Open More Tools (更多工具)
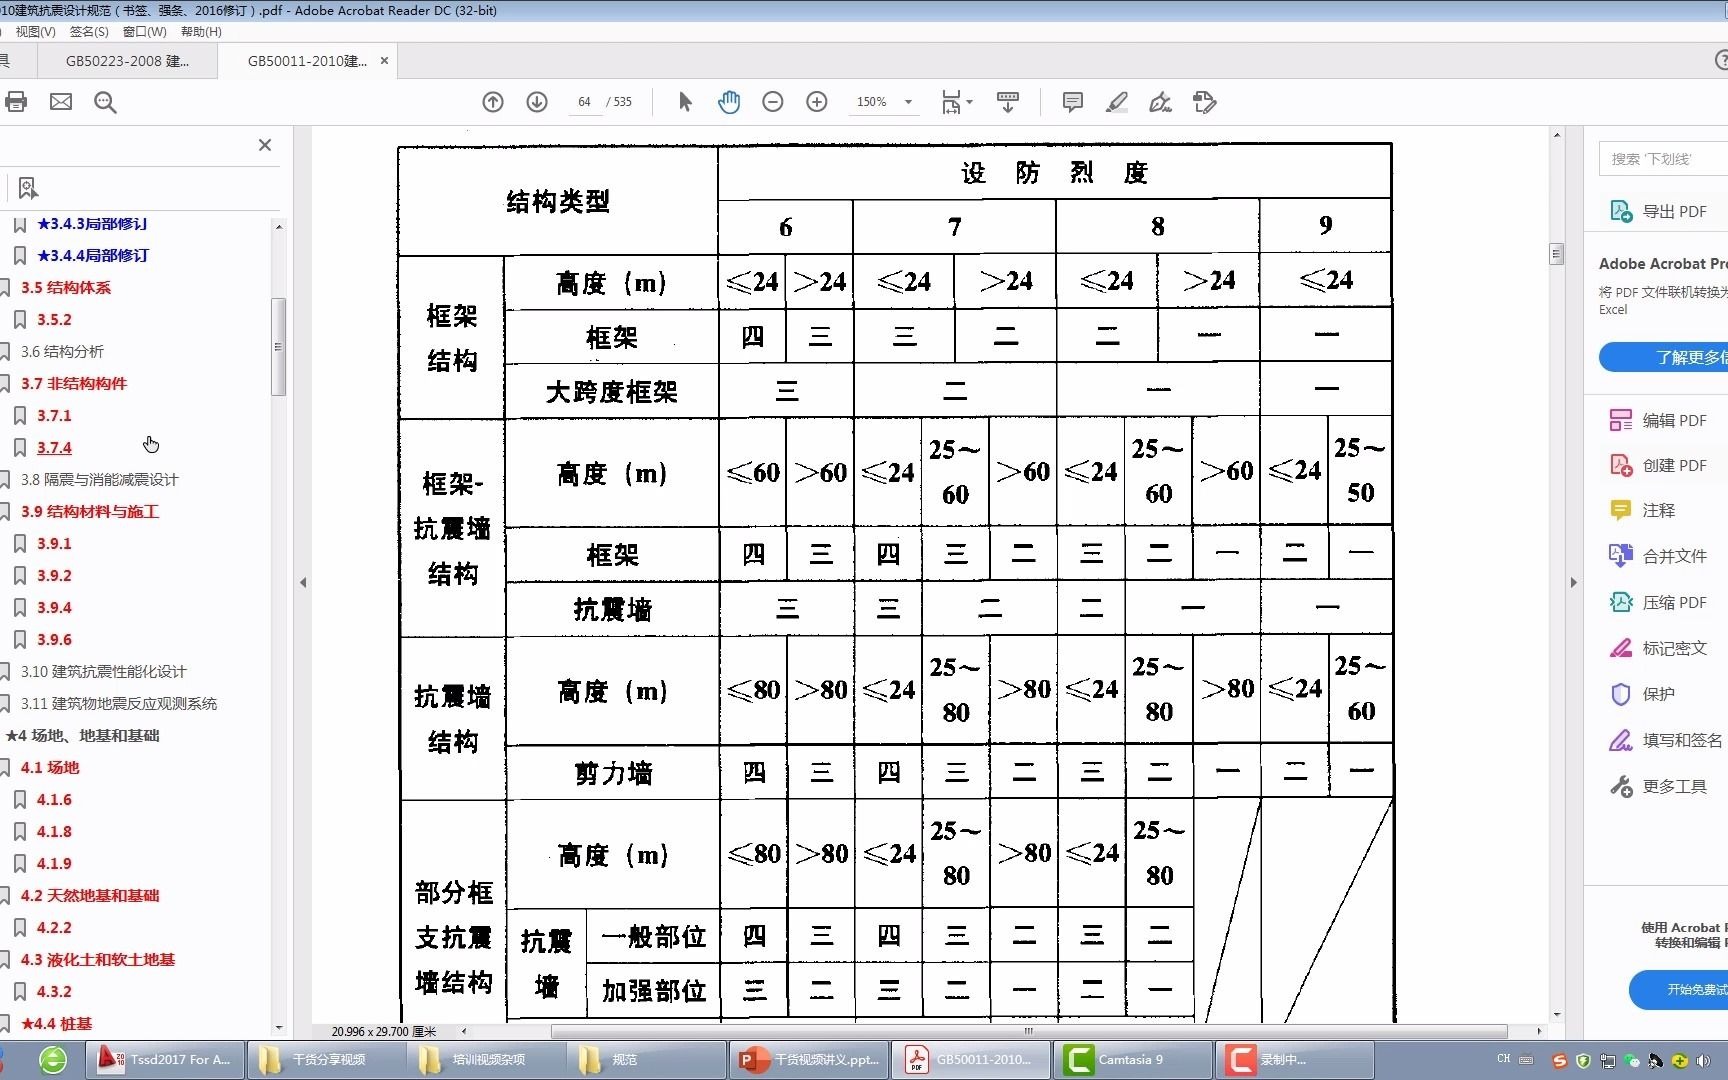This screenshot has width=1728, height=1080. pos(1660,786)
